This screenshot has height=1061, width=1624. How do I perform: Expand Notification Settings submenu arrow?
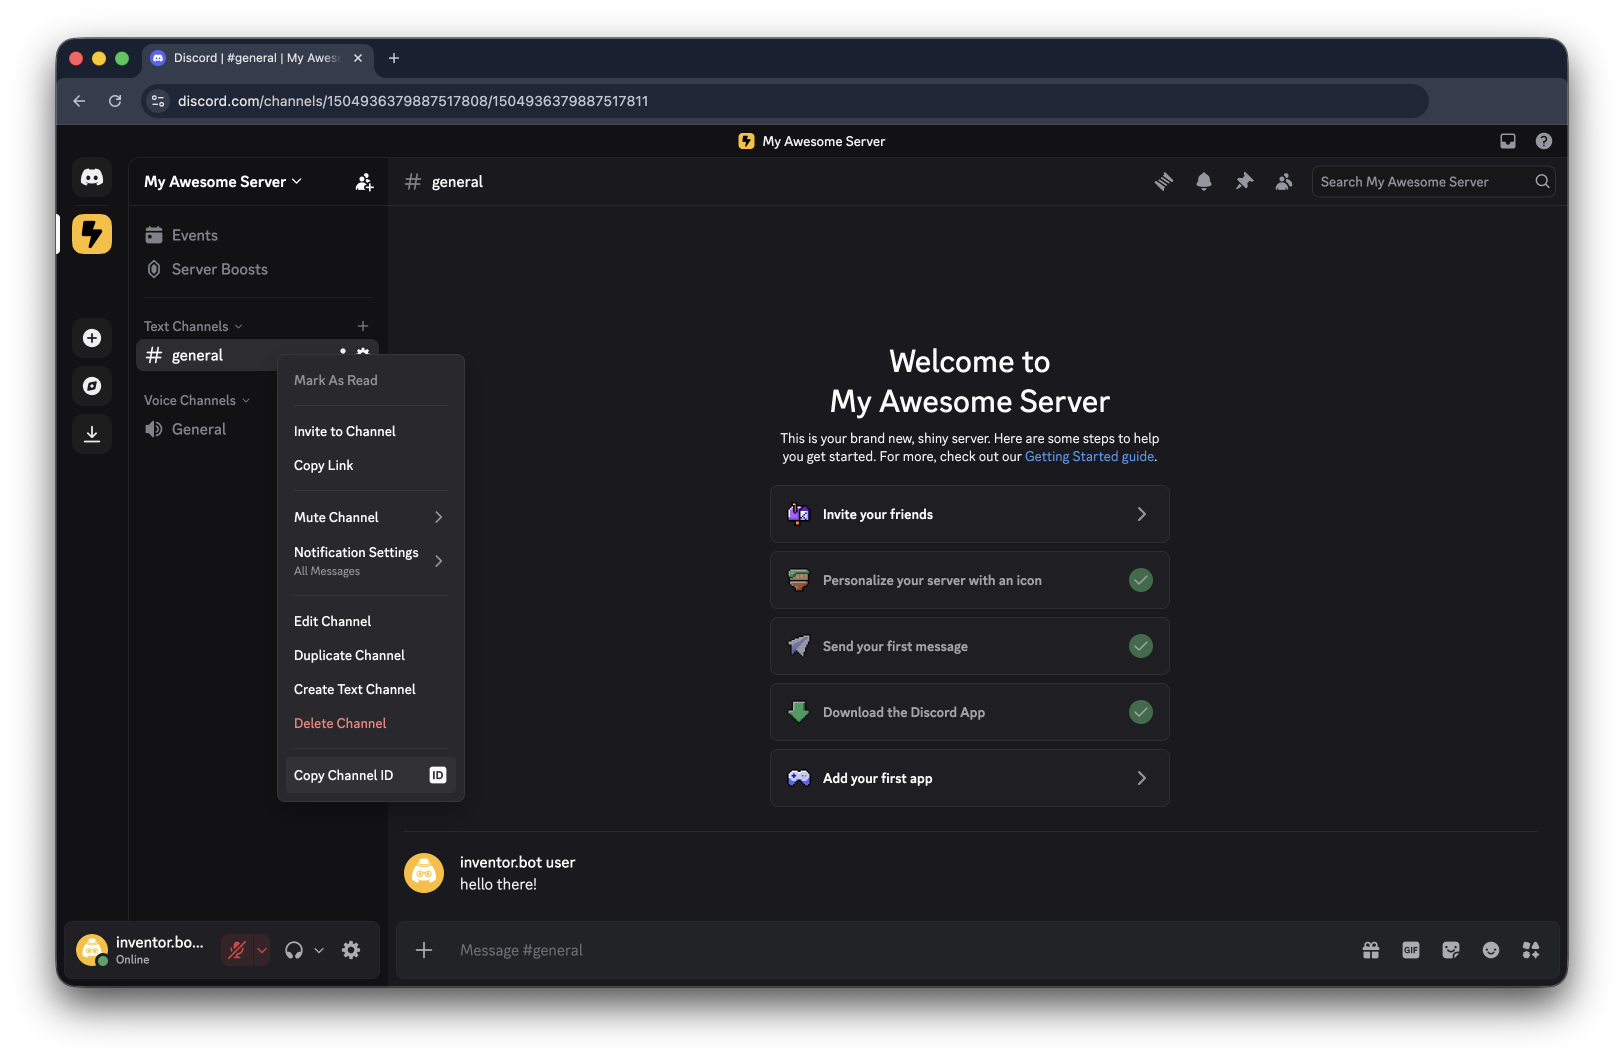click(439, 561)
